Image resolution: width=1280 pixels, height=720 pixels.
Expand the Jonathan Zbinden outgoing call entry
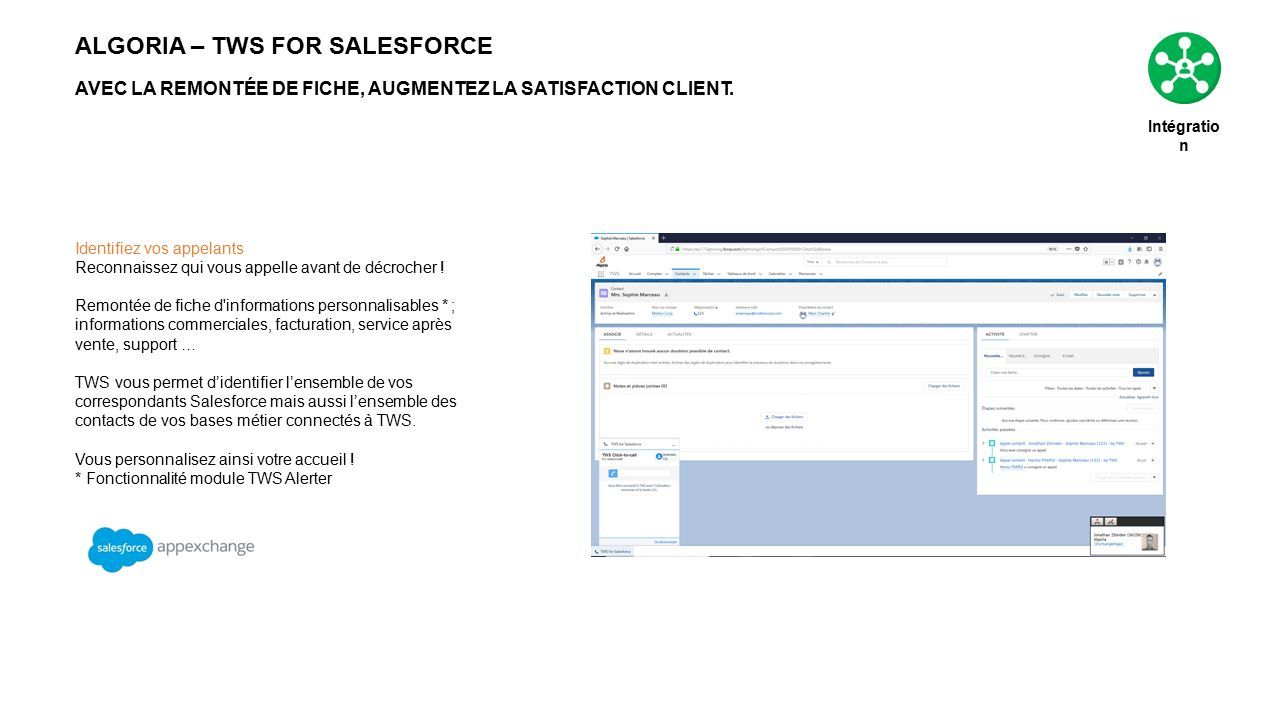tap(983, 443)
